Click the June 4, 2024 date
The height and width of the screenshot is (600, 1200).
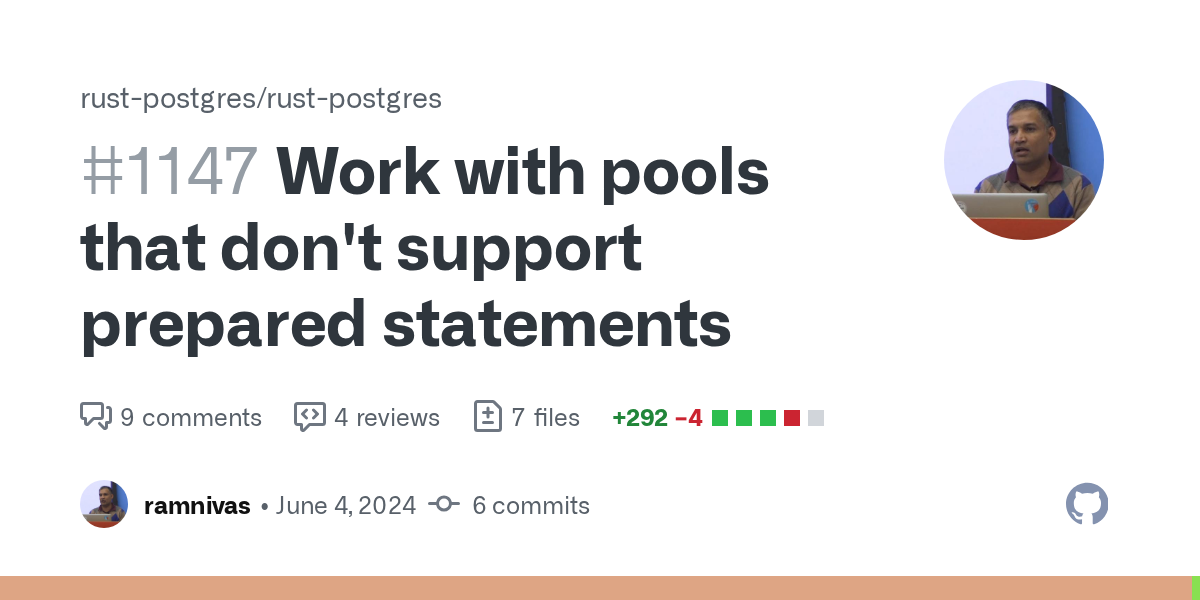tap(346, 506)
